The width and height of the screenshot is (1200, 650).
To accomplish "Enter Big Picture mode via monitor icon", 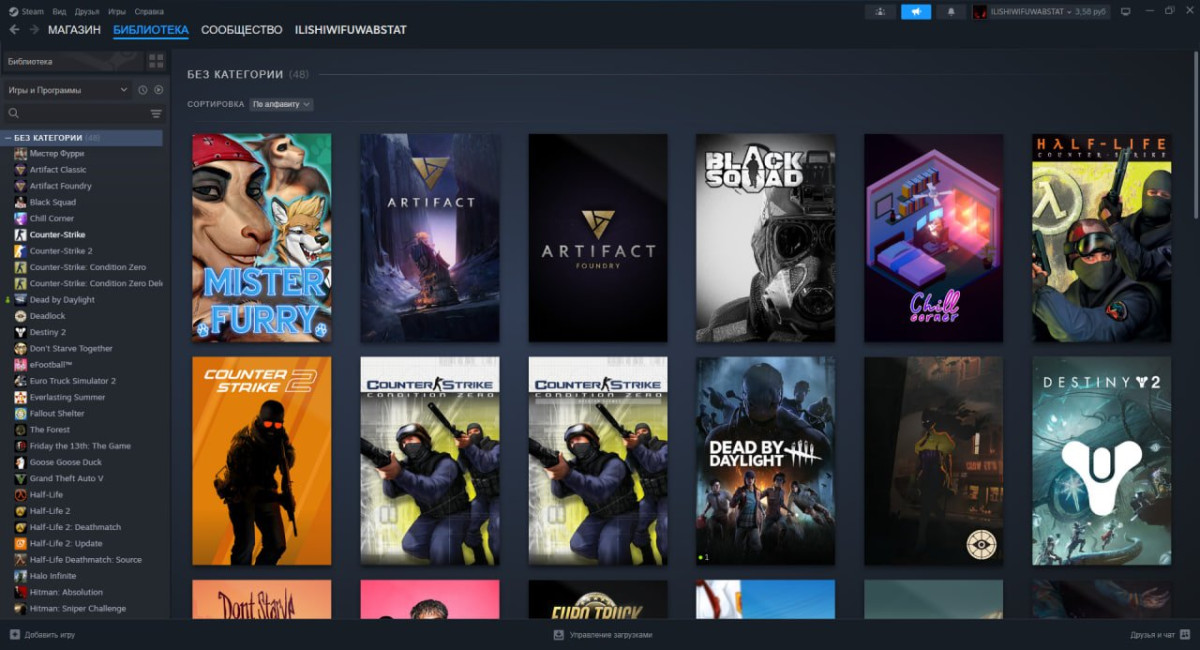I will tap(1125, 12).
